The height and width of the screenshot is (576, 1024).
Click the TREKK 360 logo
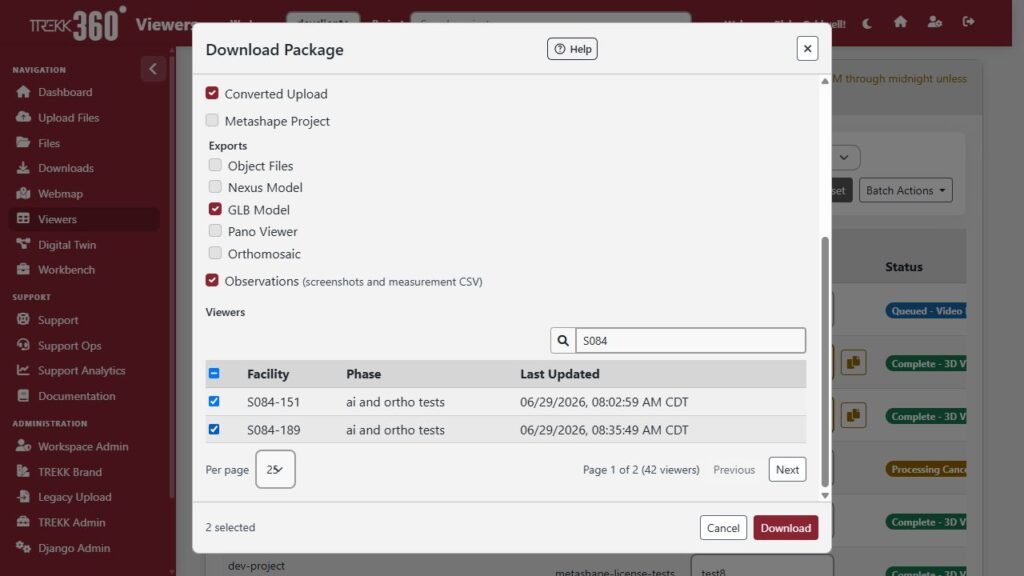(77, 24)
